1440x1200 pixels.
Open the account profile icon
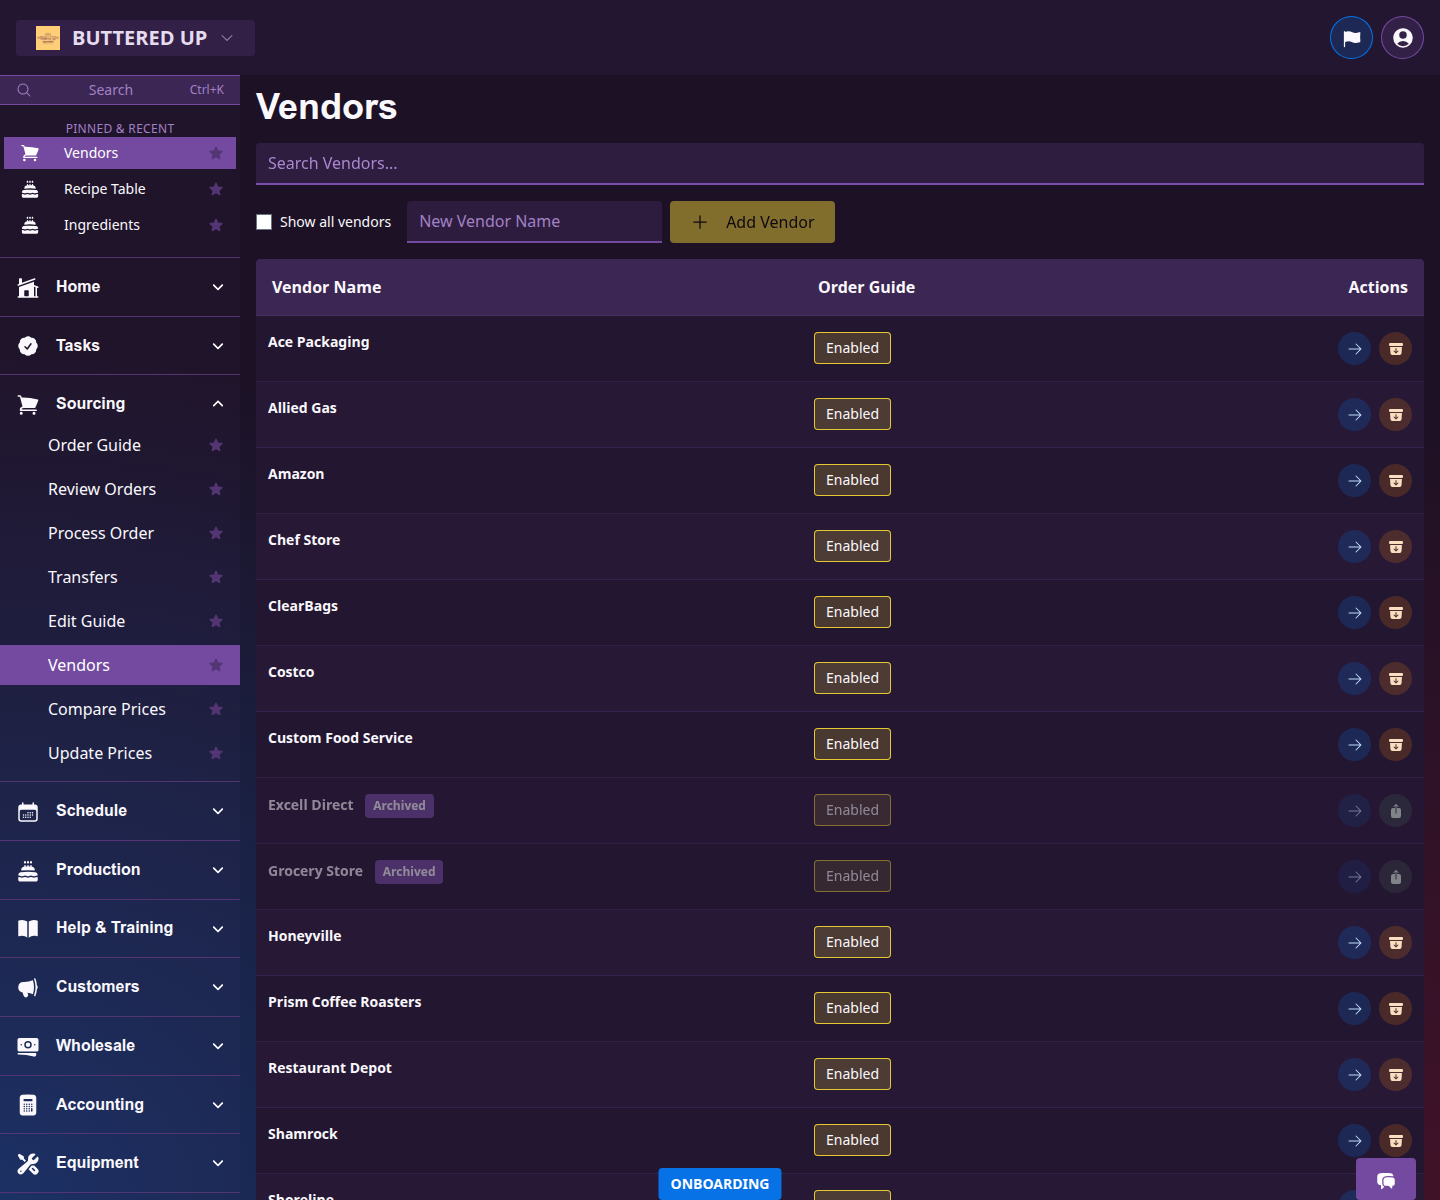click(1401, 37)
